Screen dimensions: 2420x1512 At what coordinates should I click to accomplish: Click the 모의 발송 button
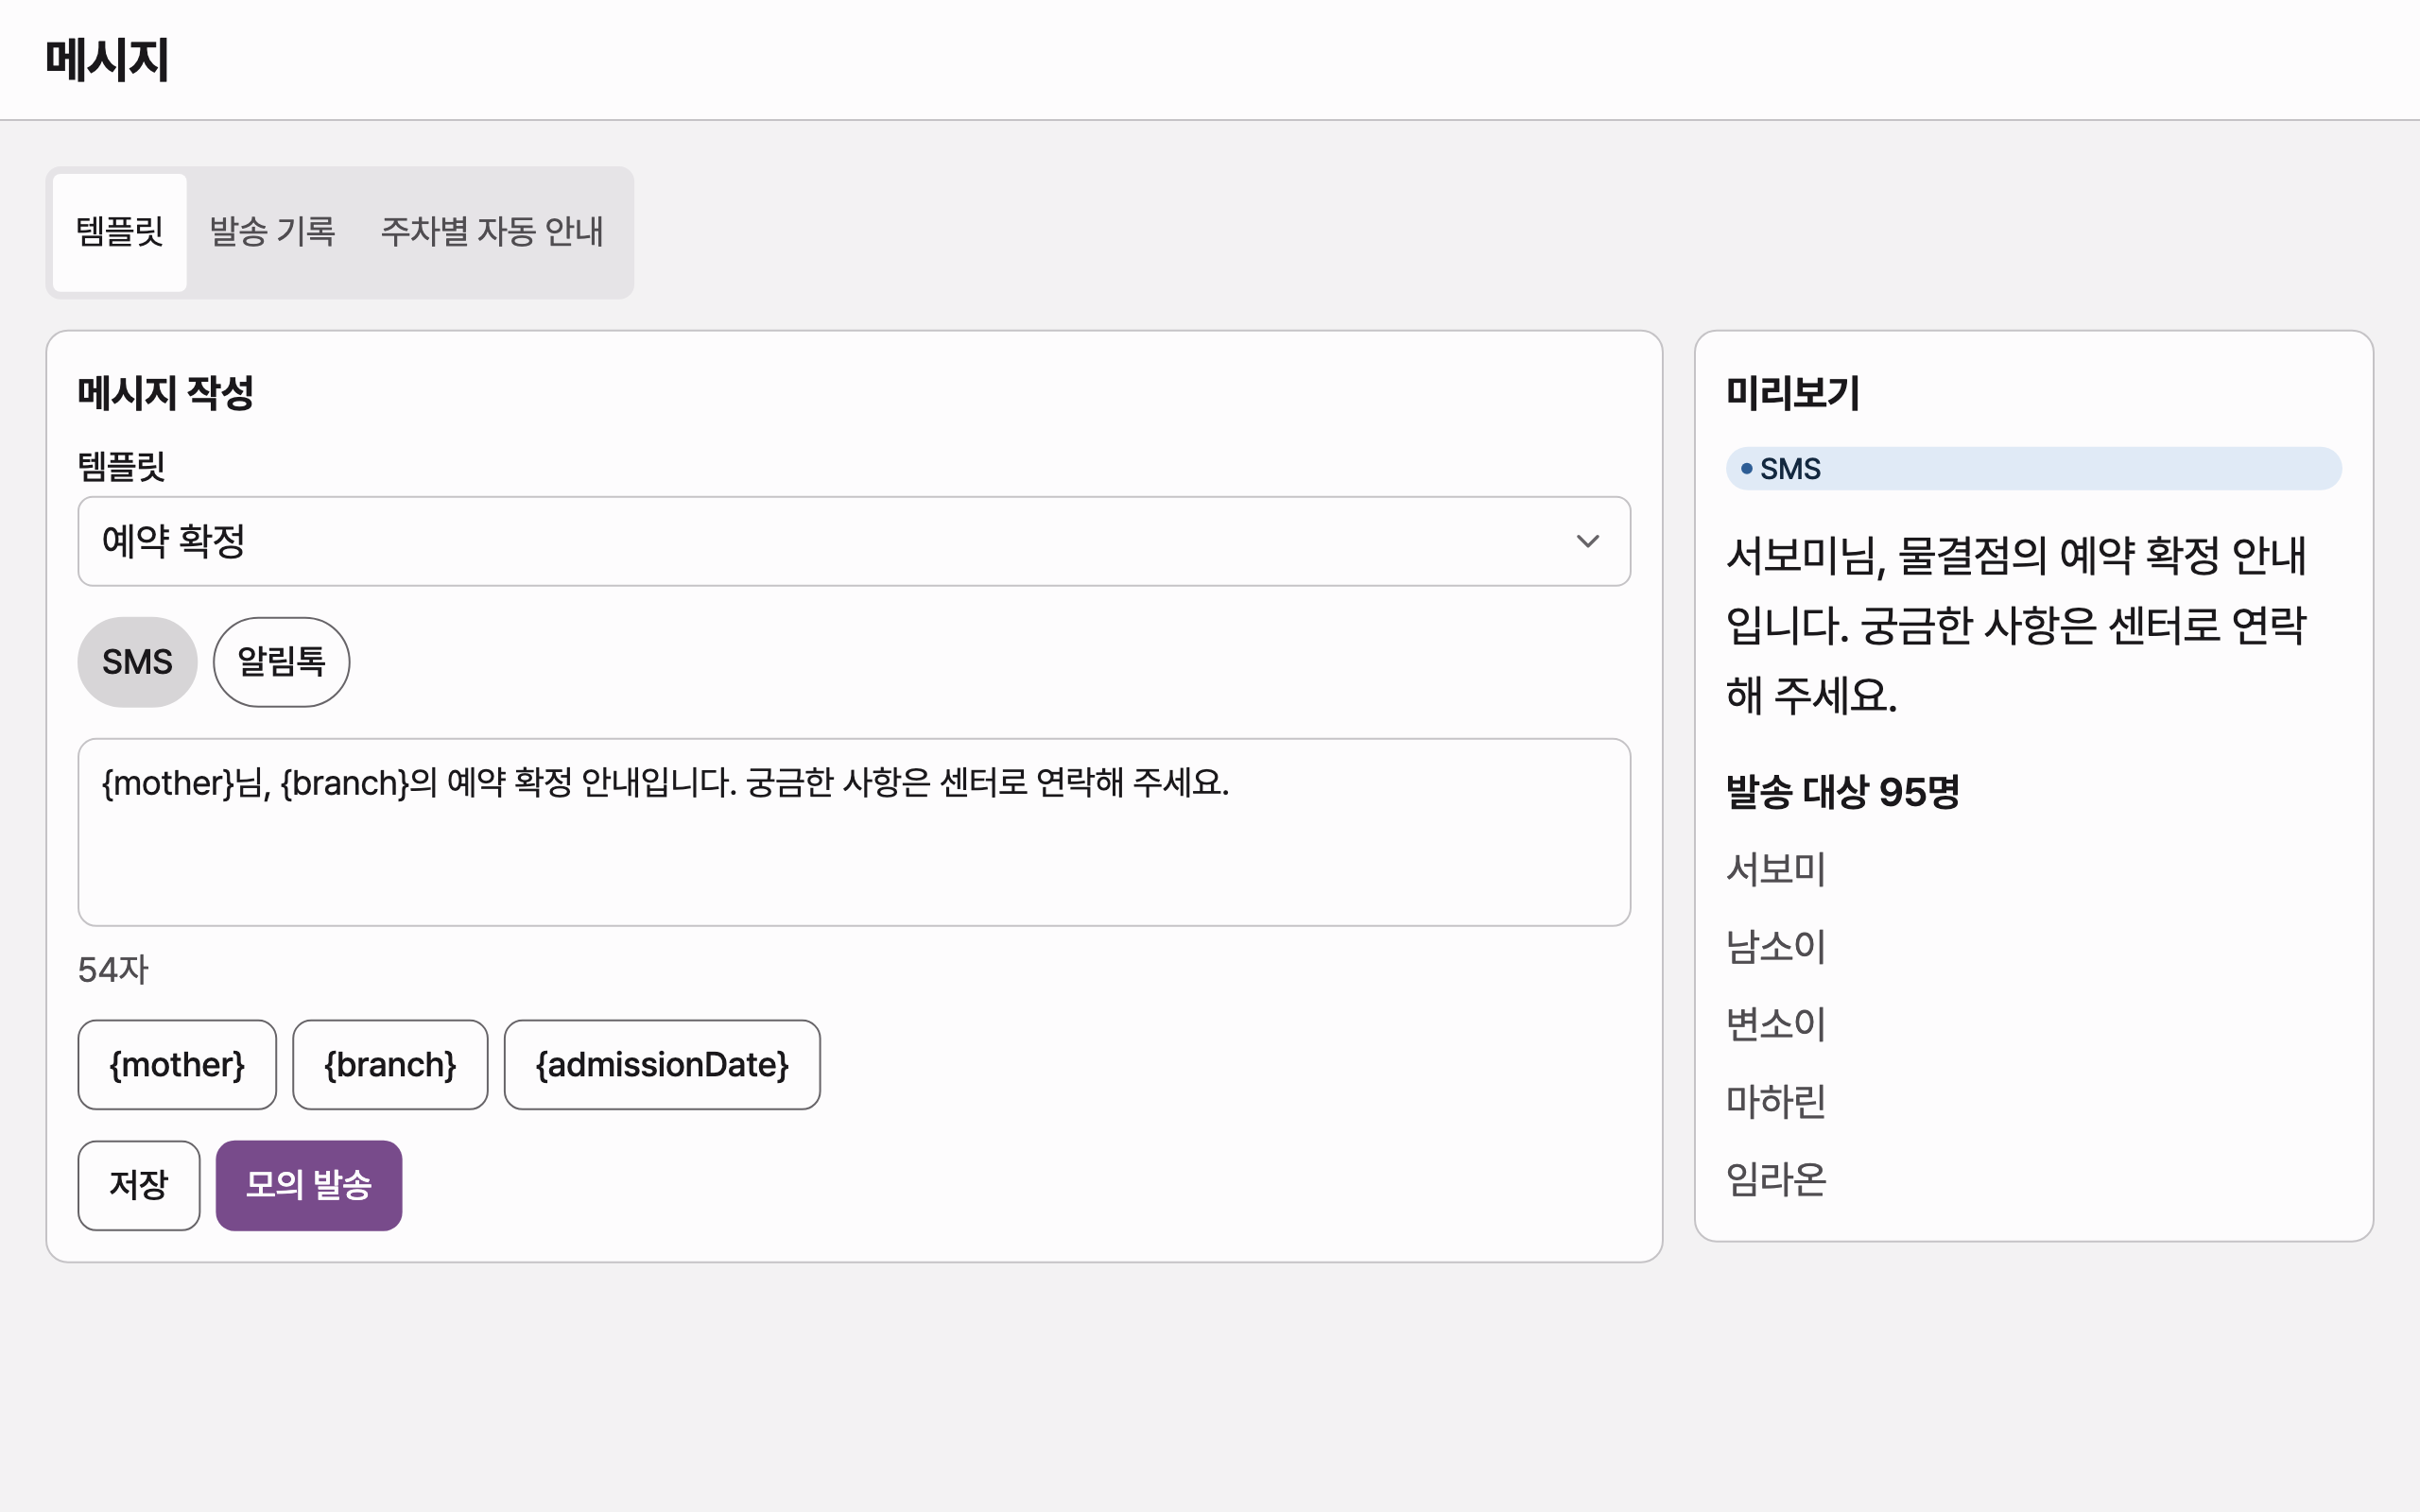309,1185
